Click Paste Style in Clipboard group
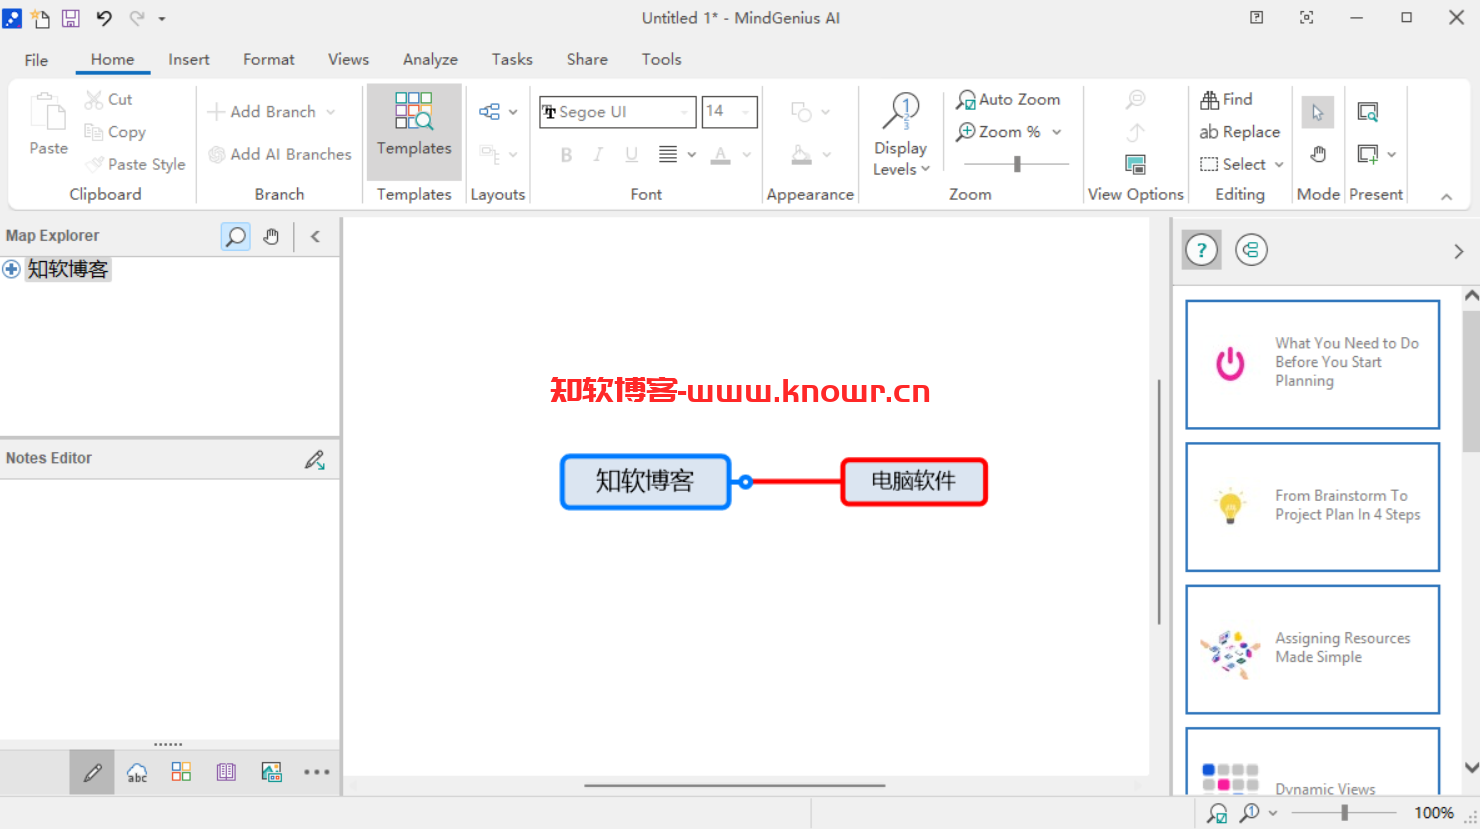 pyautogui.click(x=136, y=164)
